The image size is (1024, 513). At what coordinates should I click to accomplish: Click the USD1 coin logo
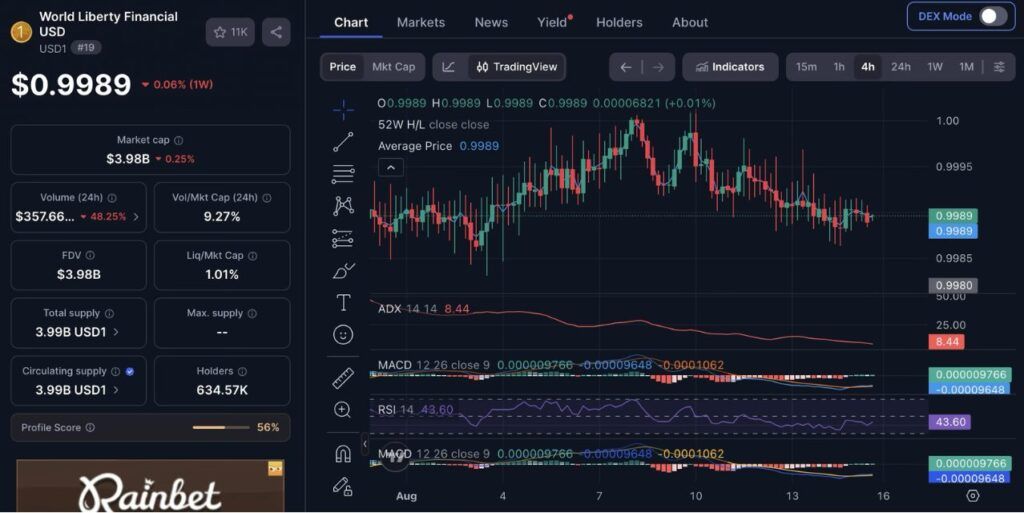click(21, 31)
